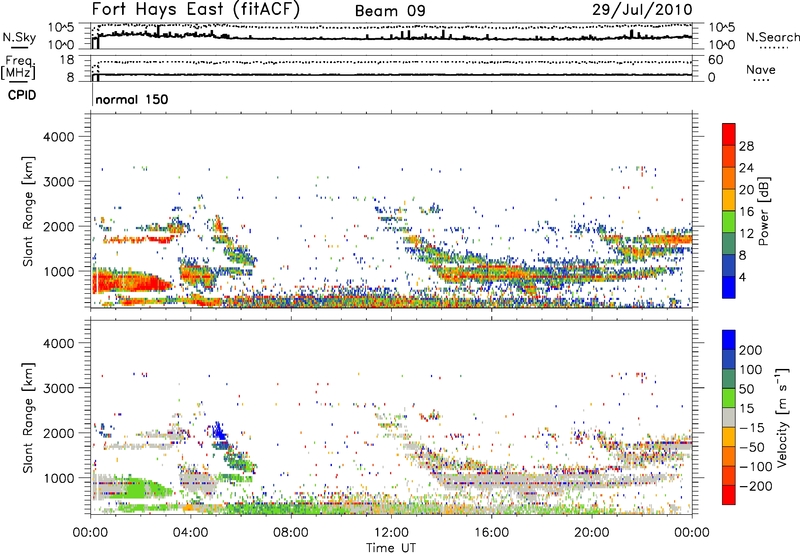Image resolution: width=800 pixels, height=554 pixels.
Task: Pick the red top segment of power colorbar
Action: click(729, 134)
